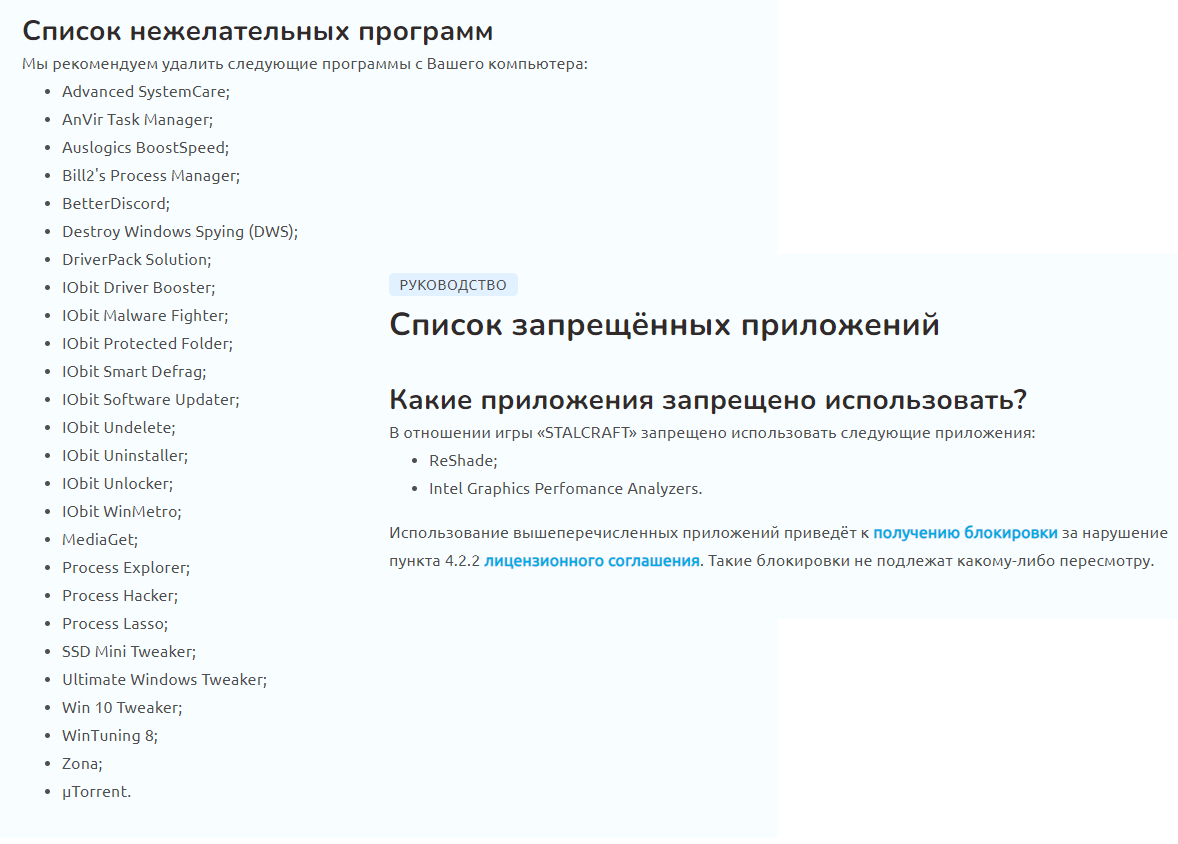Image resolution: width=1178 pixels, height=844 pixels.
Task: Select heading 'Список нежелательных программ'
Action: click(258, 32)
